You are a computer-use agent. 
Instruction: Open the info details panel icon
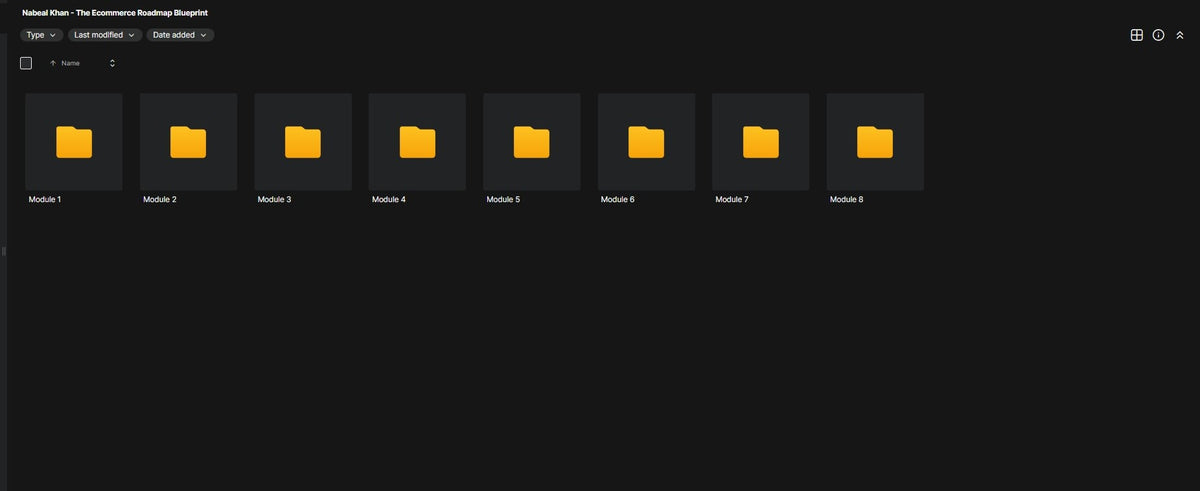point(1158,35)
